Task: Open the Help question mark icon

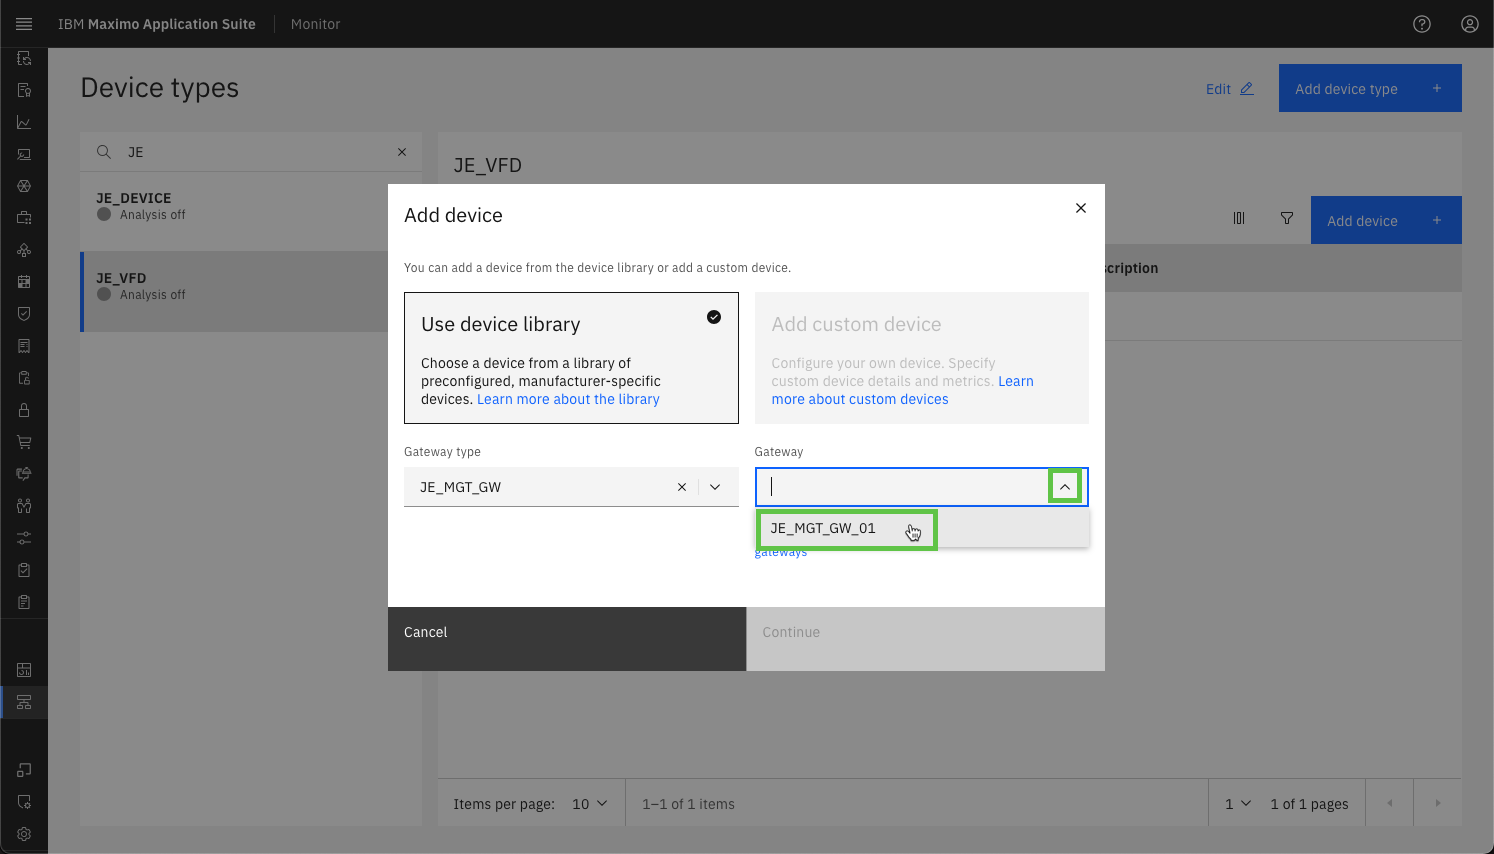Action: click(1422, 24)
